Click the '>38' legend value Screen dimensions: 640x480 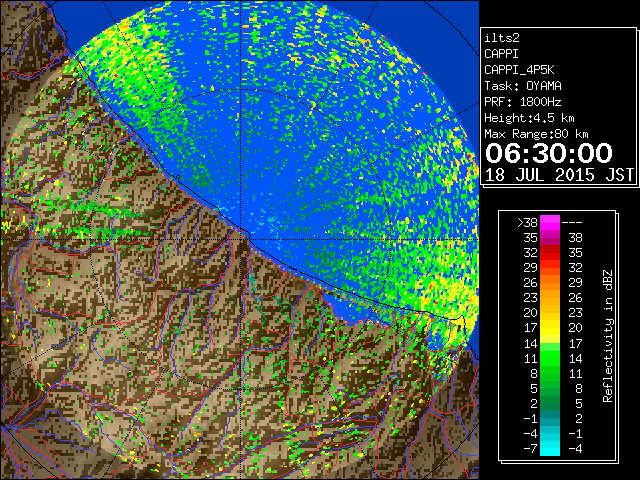tap(527, 222)
